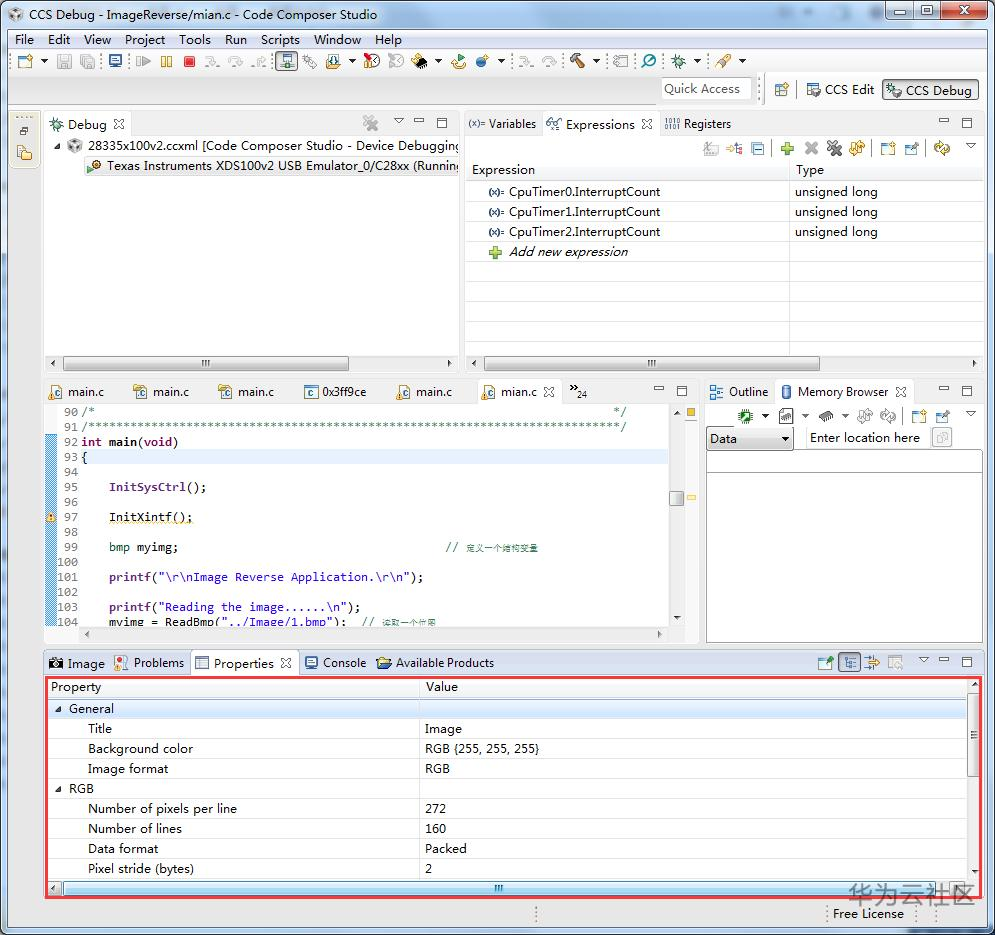995x935 pixels.
Task: Toggle Continuous Refresh in Expressions toolbar
Action: pos(942,149)
